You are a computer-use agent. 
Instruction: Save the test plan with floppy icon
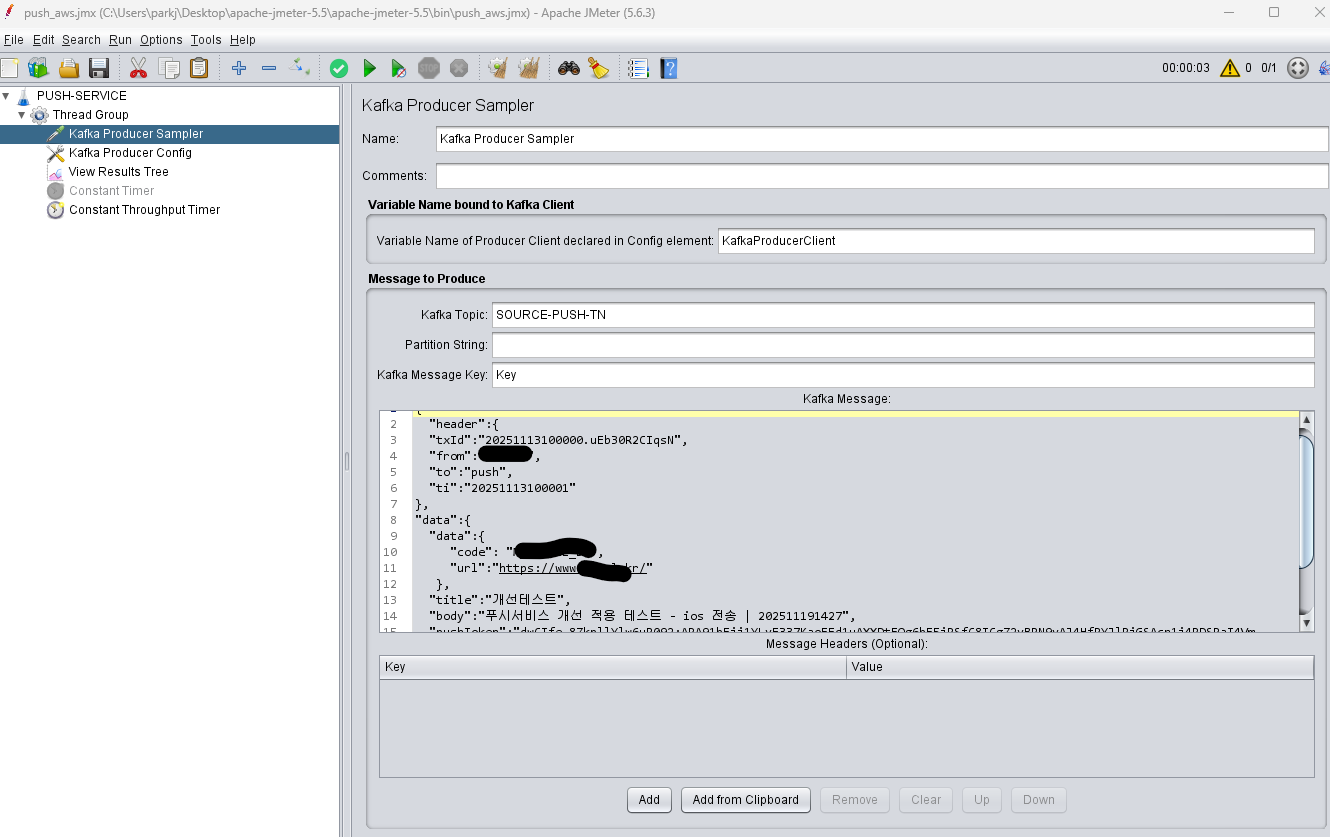[x=99, y=68]
